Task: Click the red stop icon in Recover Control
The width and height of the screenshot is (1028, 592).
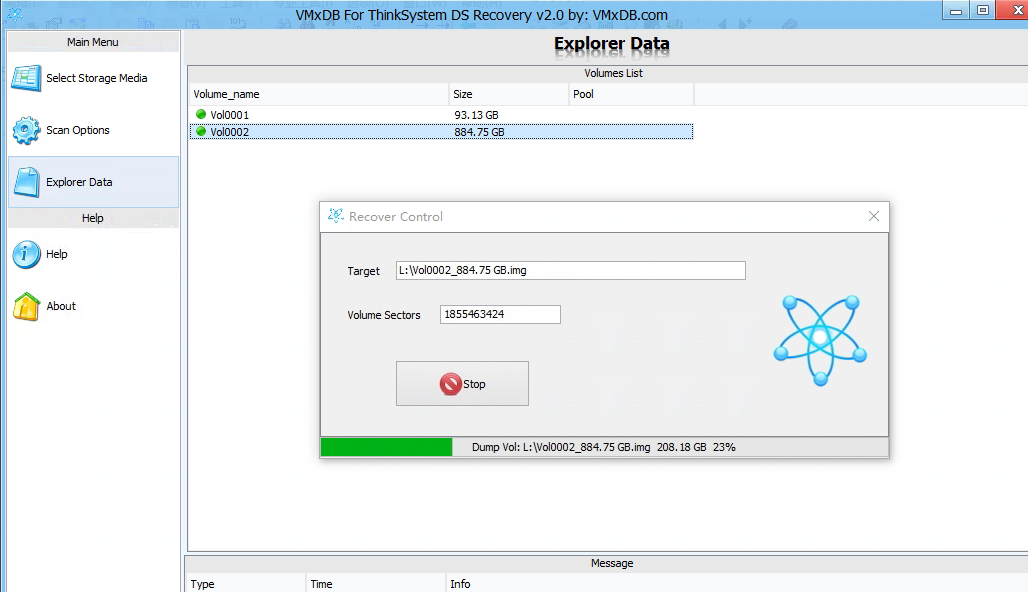Action: click(x=450, y=384)
